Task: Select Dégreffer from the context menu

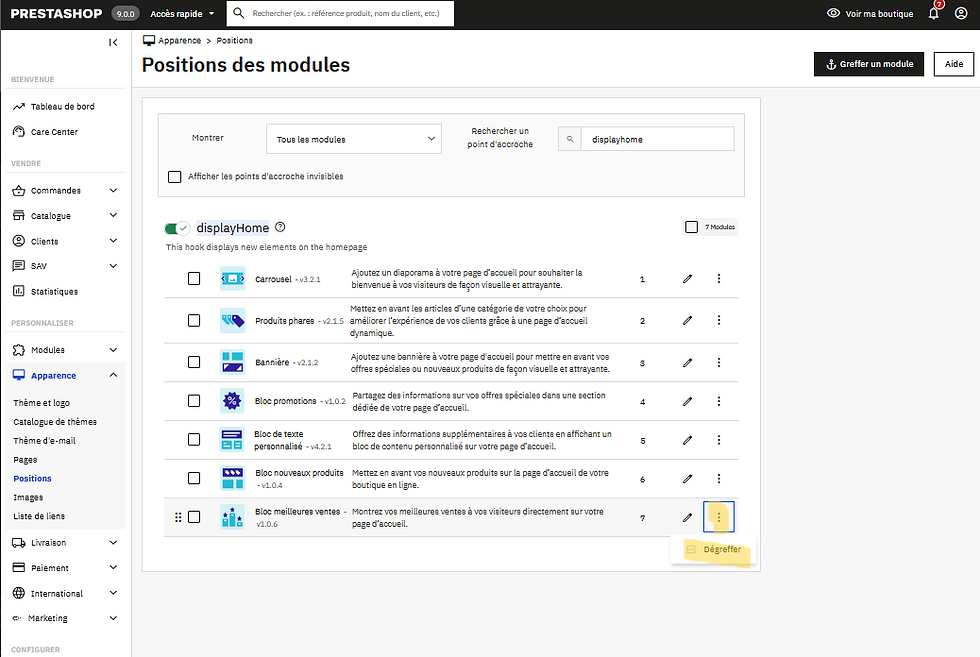Action: point(713,549)
